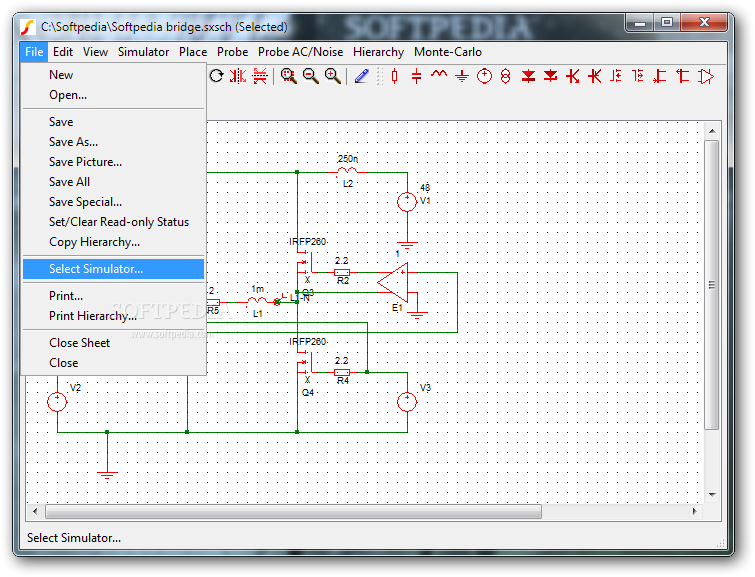The width and height of the screenshot is (755, 577).
Task: Click the Zoom to box magnifier icon
Action: point(289,76)
